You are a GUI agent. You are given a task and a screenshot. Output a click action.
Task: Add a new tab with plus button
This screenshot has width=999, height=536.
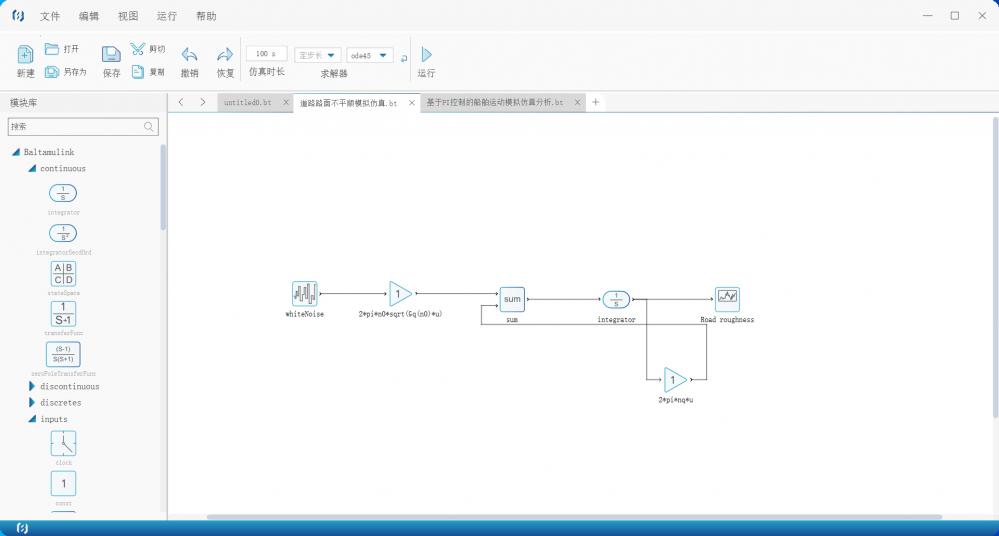596,102
